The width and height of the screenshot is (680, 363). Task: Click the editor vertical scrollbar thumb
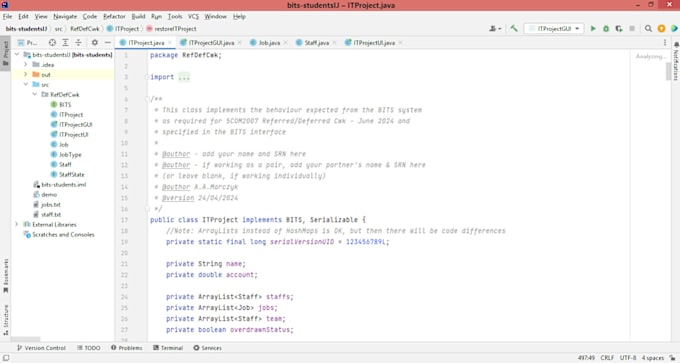[x=669, y=72]
